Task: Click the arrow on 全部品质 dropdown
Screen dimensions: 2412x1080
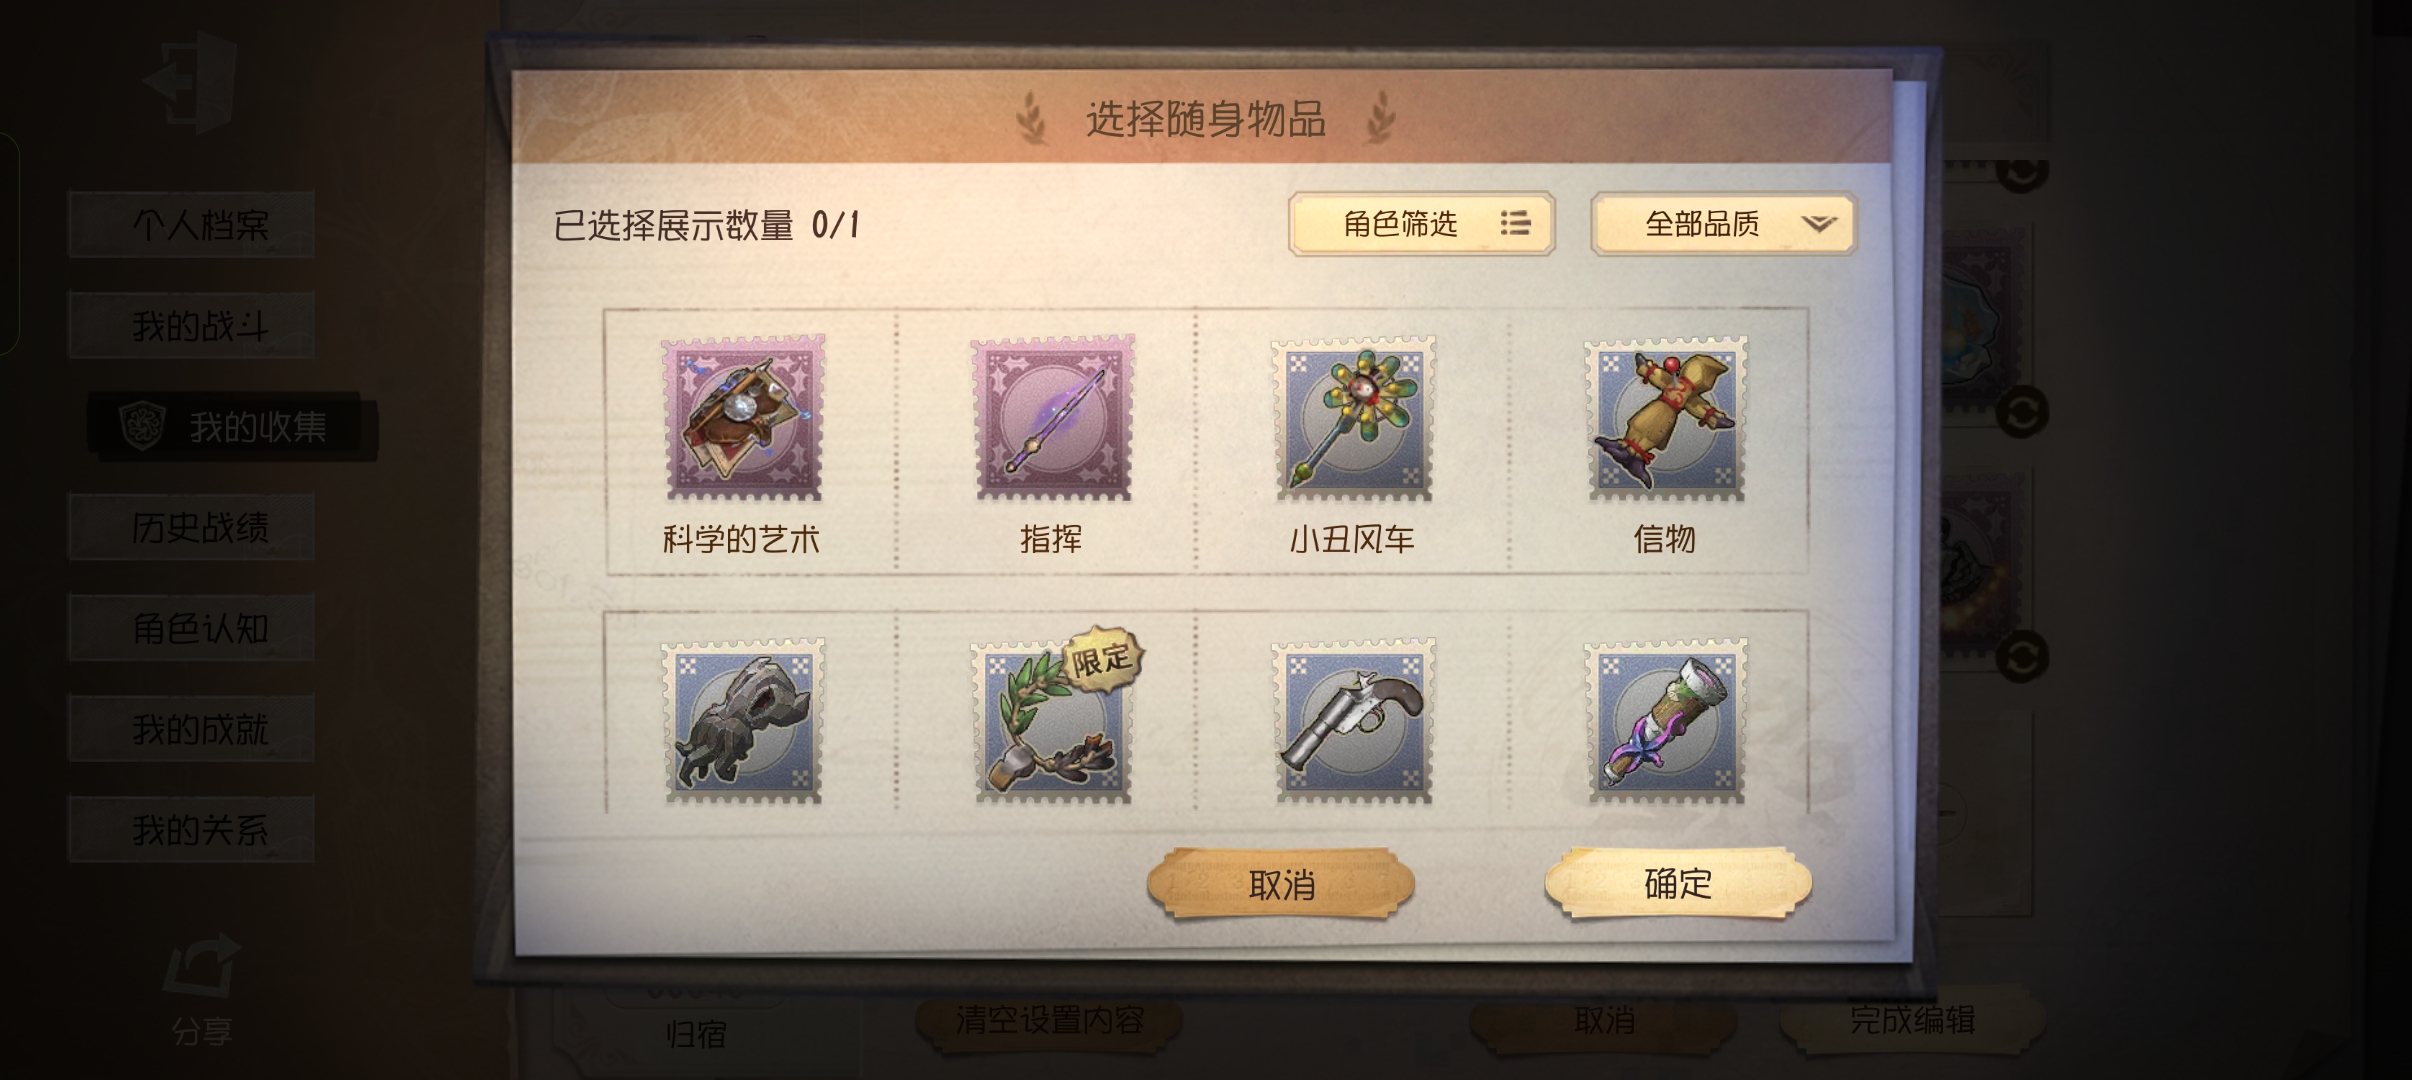Action: [x=1819, y=224]
